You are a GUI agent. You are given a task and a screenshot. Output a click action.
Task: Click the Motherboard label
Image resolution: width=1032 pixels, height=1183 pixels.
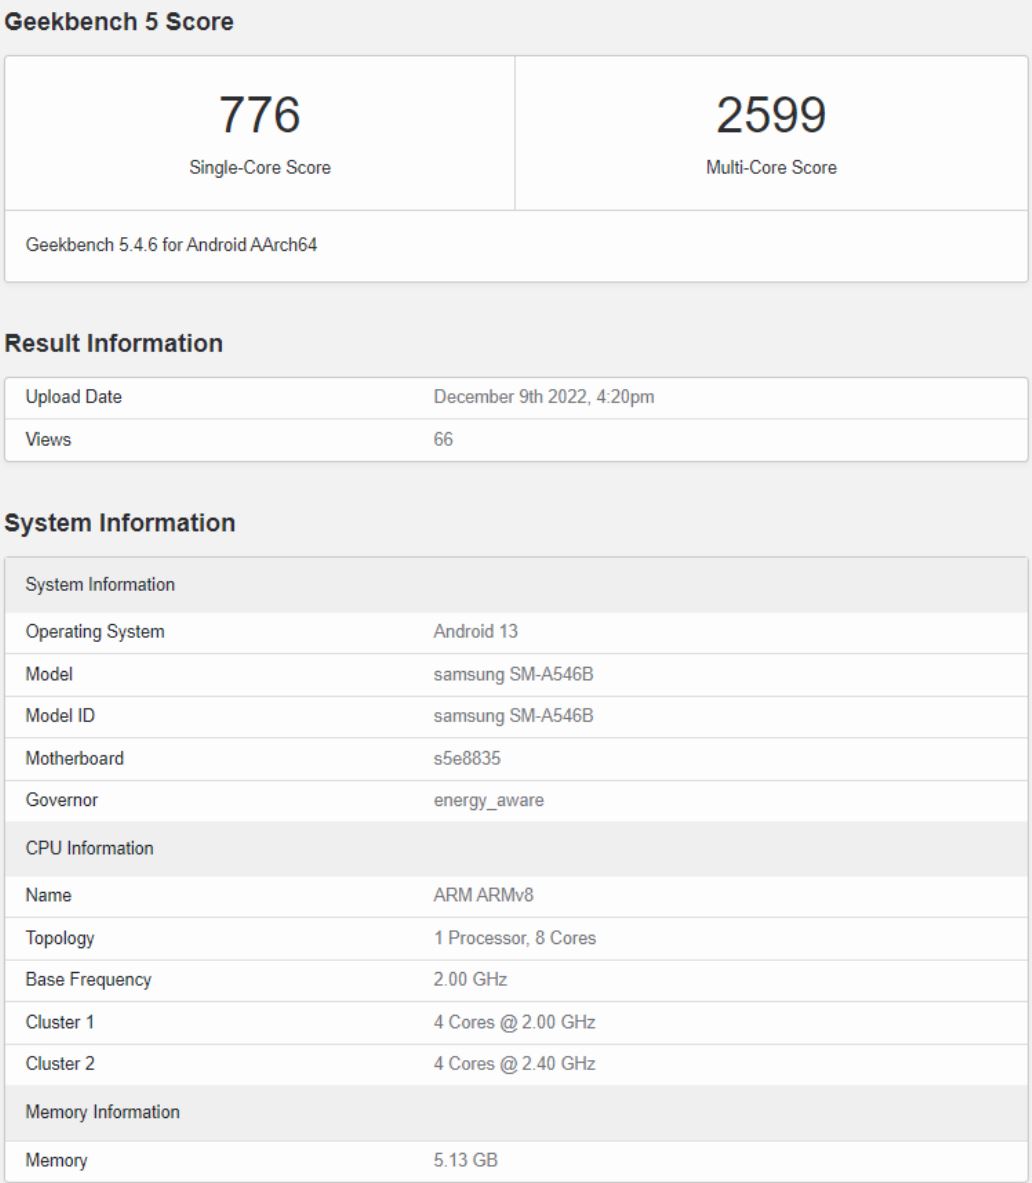[x=75, y=758]
